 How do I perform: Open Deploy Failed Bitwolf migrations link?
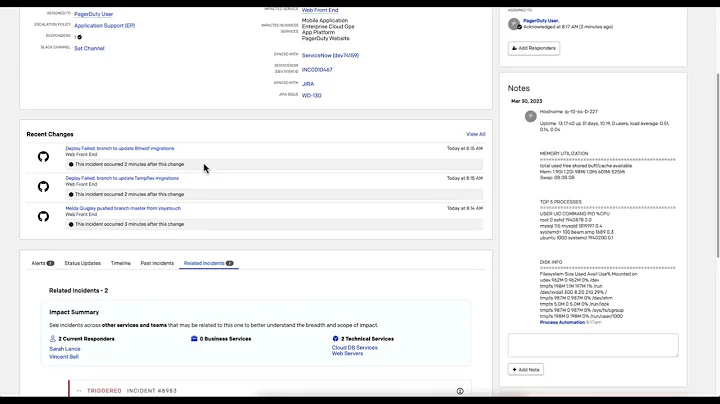pyautogui.click(x=120, y=148)
